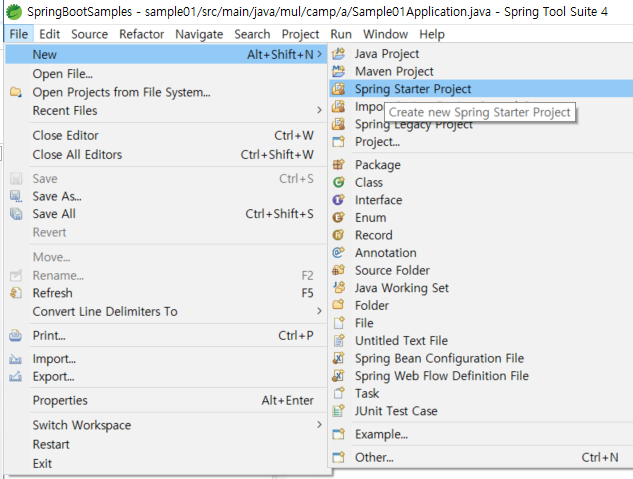Click the JUnit Test Case icon
The image size is (633, 479).
(x=338, y=411)
